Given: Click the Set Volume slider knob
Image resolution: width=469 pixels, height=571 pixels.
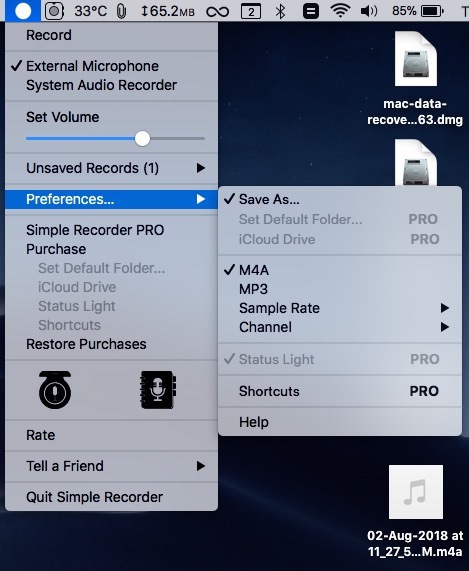Looking at the screenshot, I should (x=142, y=139).
